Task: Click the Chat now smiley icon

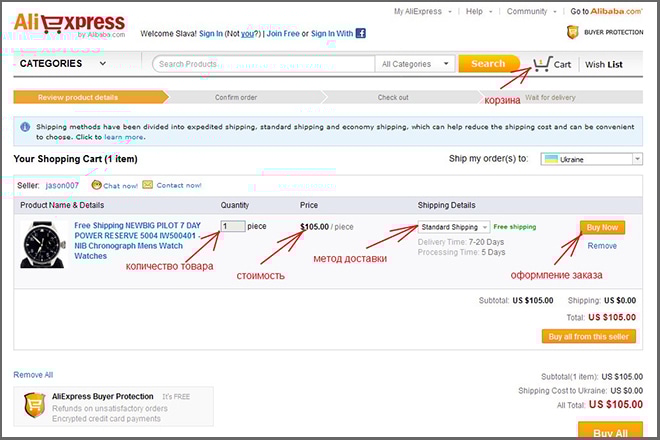Action: click(96, 185)
